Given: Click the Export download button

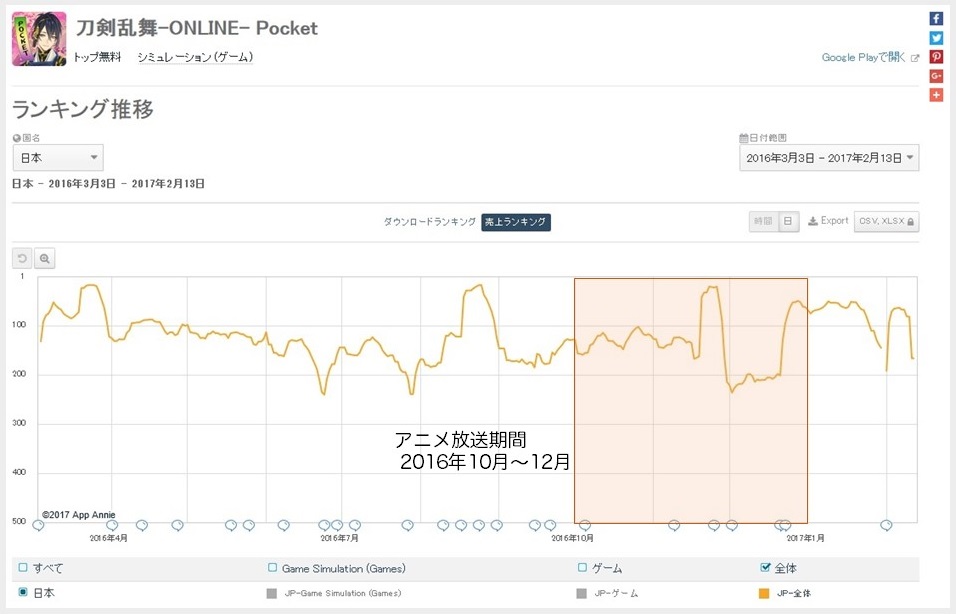Looking at the screenshot, I should point(828,221).
